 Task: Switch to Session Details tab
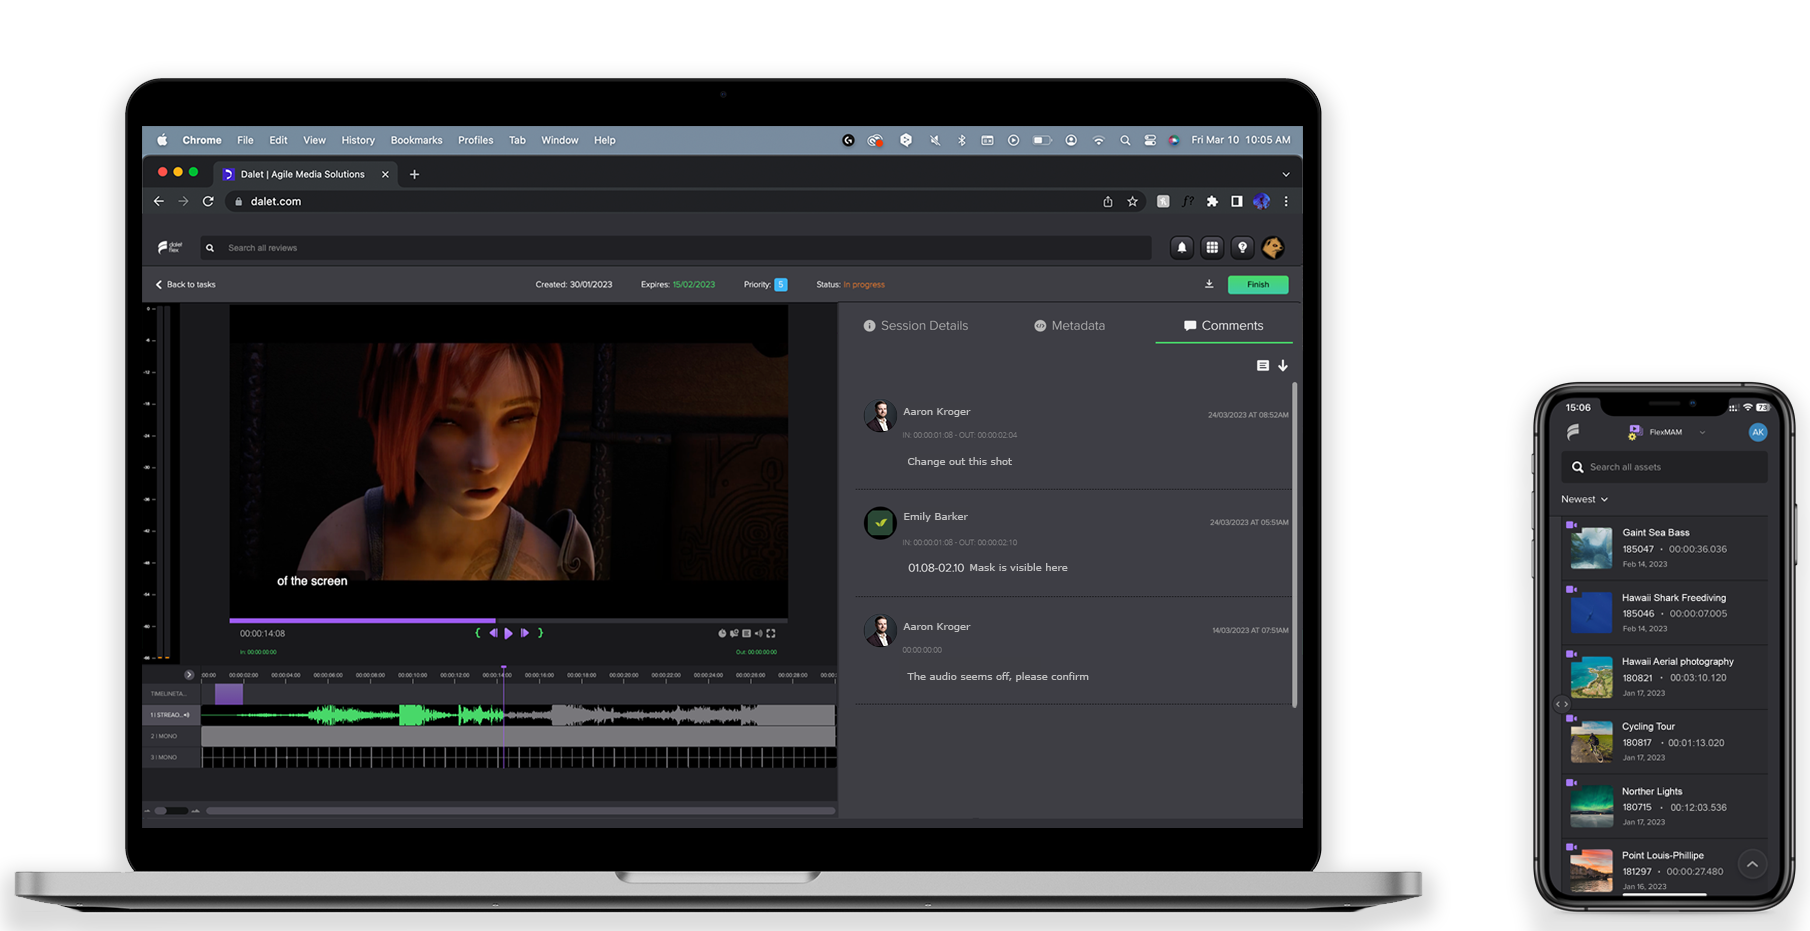916,326
